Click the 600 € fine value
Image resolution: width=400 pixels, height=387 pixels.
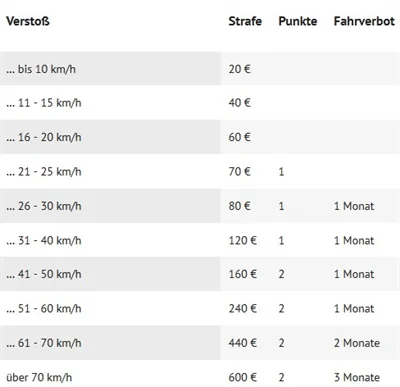point(243,377)
